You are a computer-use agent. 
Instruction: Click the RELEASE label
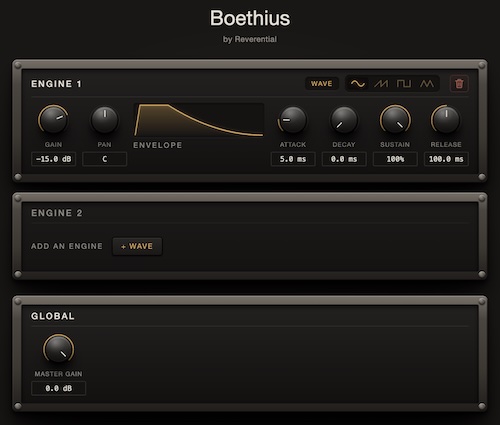coord(446,145)
